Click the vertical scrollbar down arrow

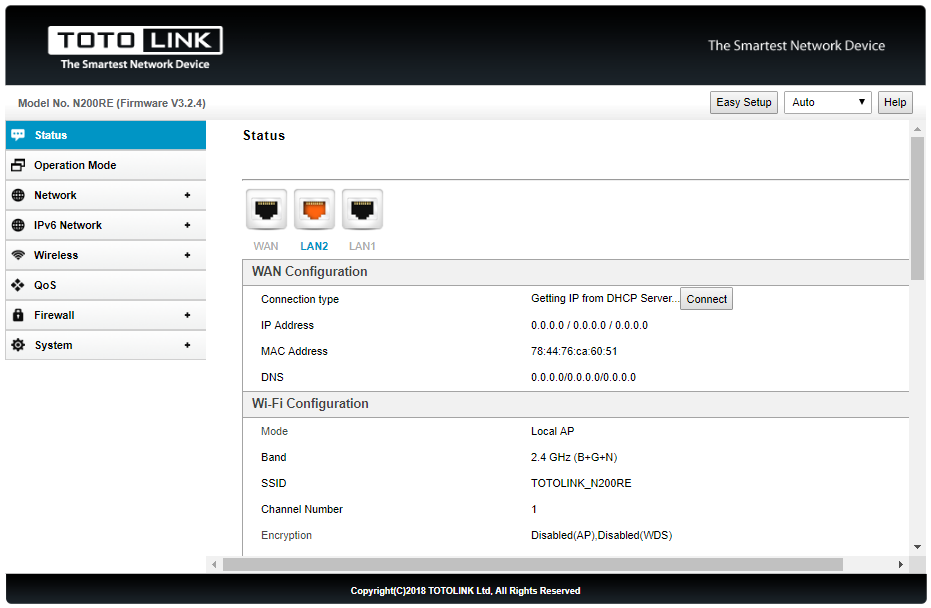(x=917, y=547)
